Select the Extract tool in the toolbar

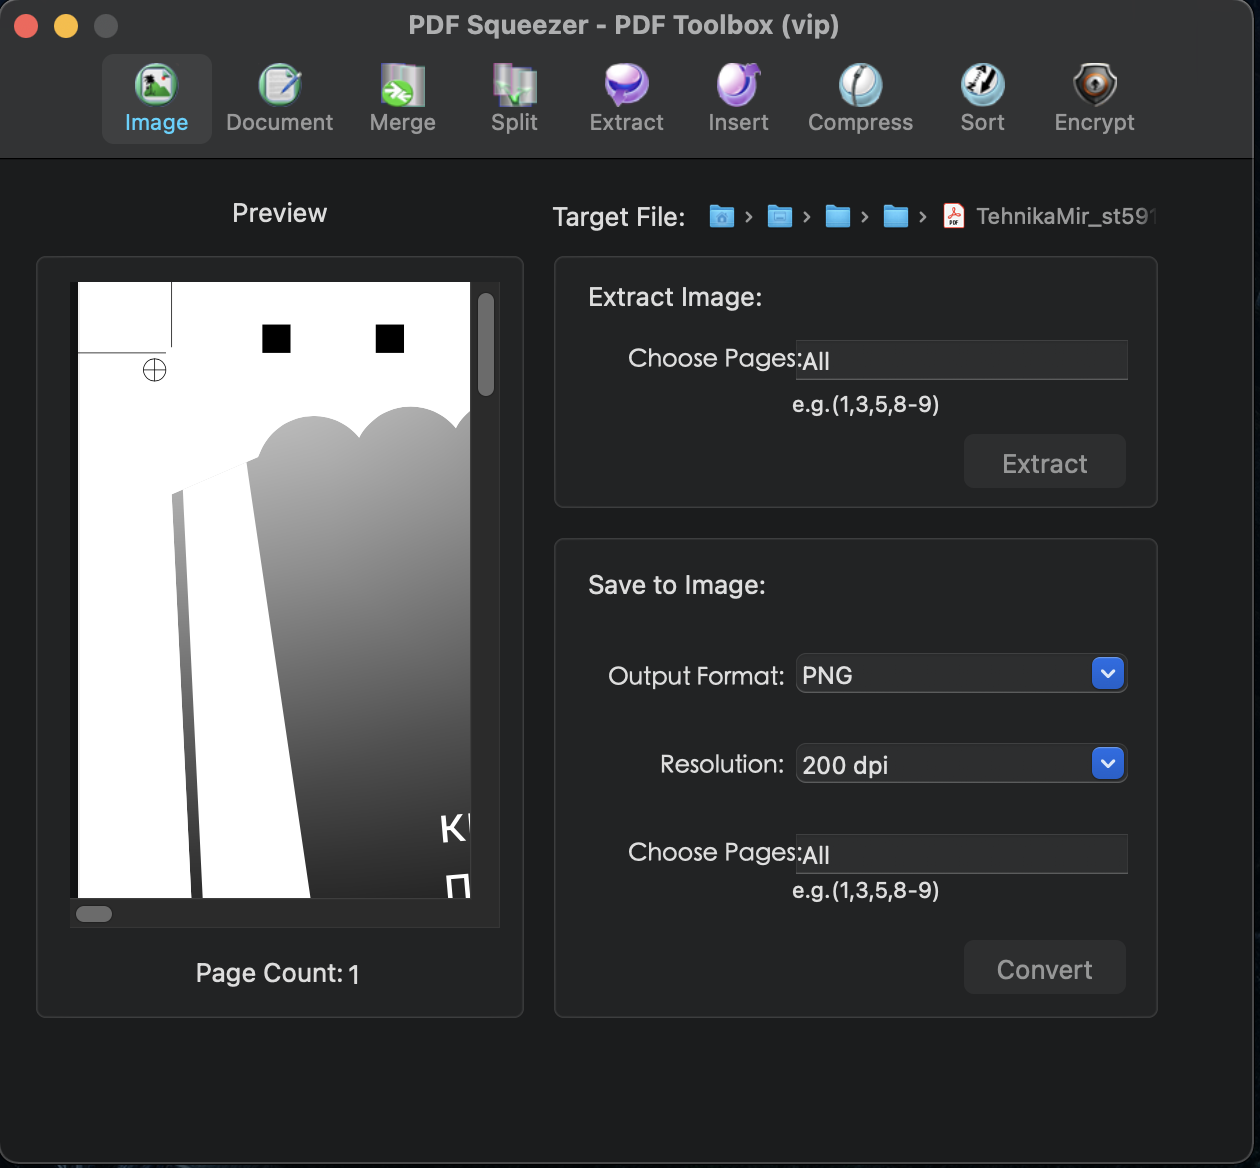tap(625, 98)
